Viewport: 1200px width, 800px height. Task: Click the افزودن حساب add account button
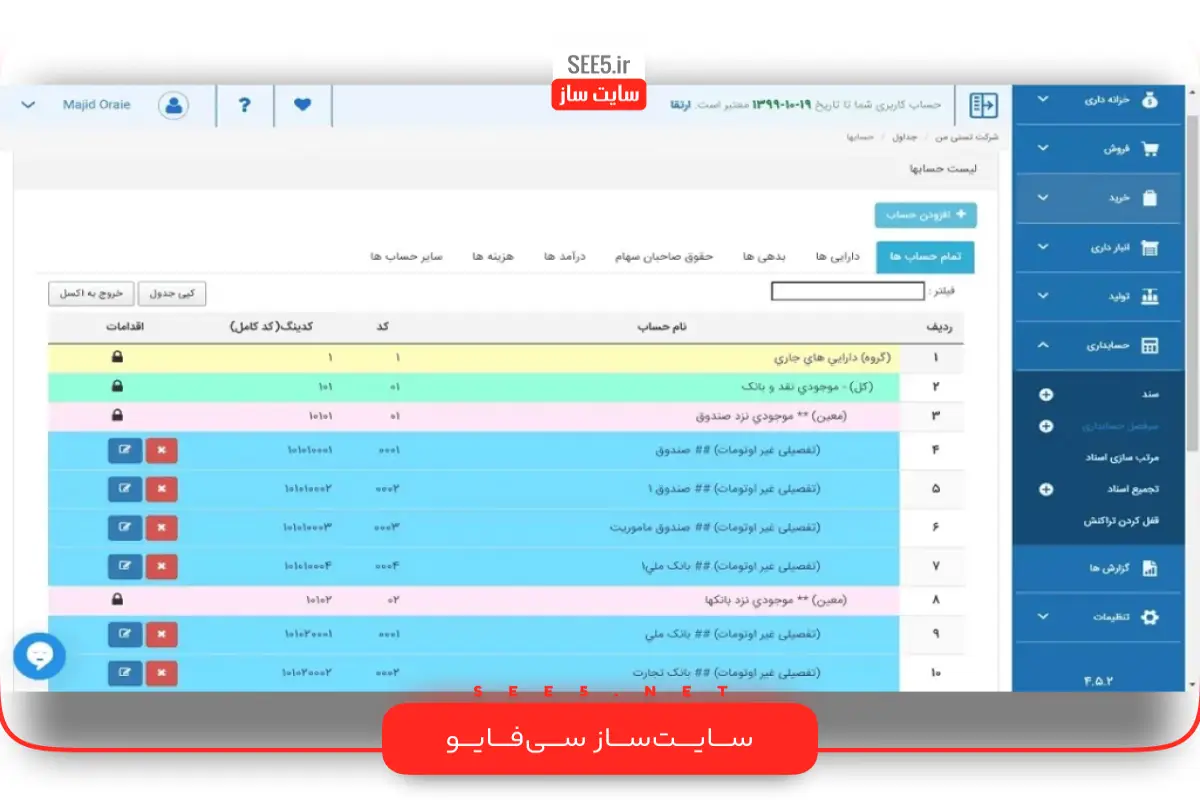click(x=925, y=214)
